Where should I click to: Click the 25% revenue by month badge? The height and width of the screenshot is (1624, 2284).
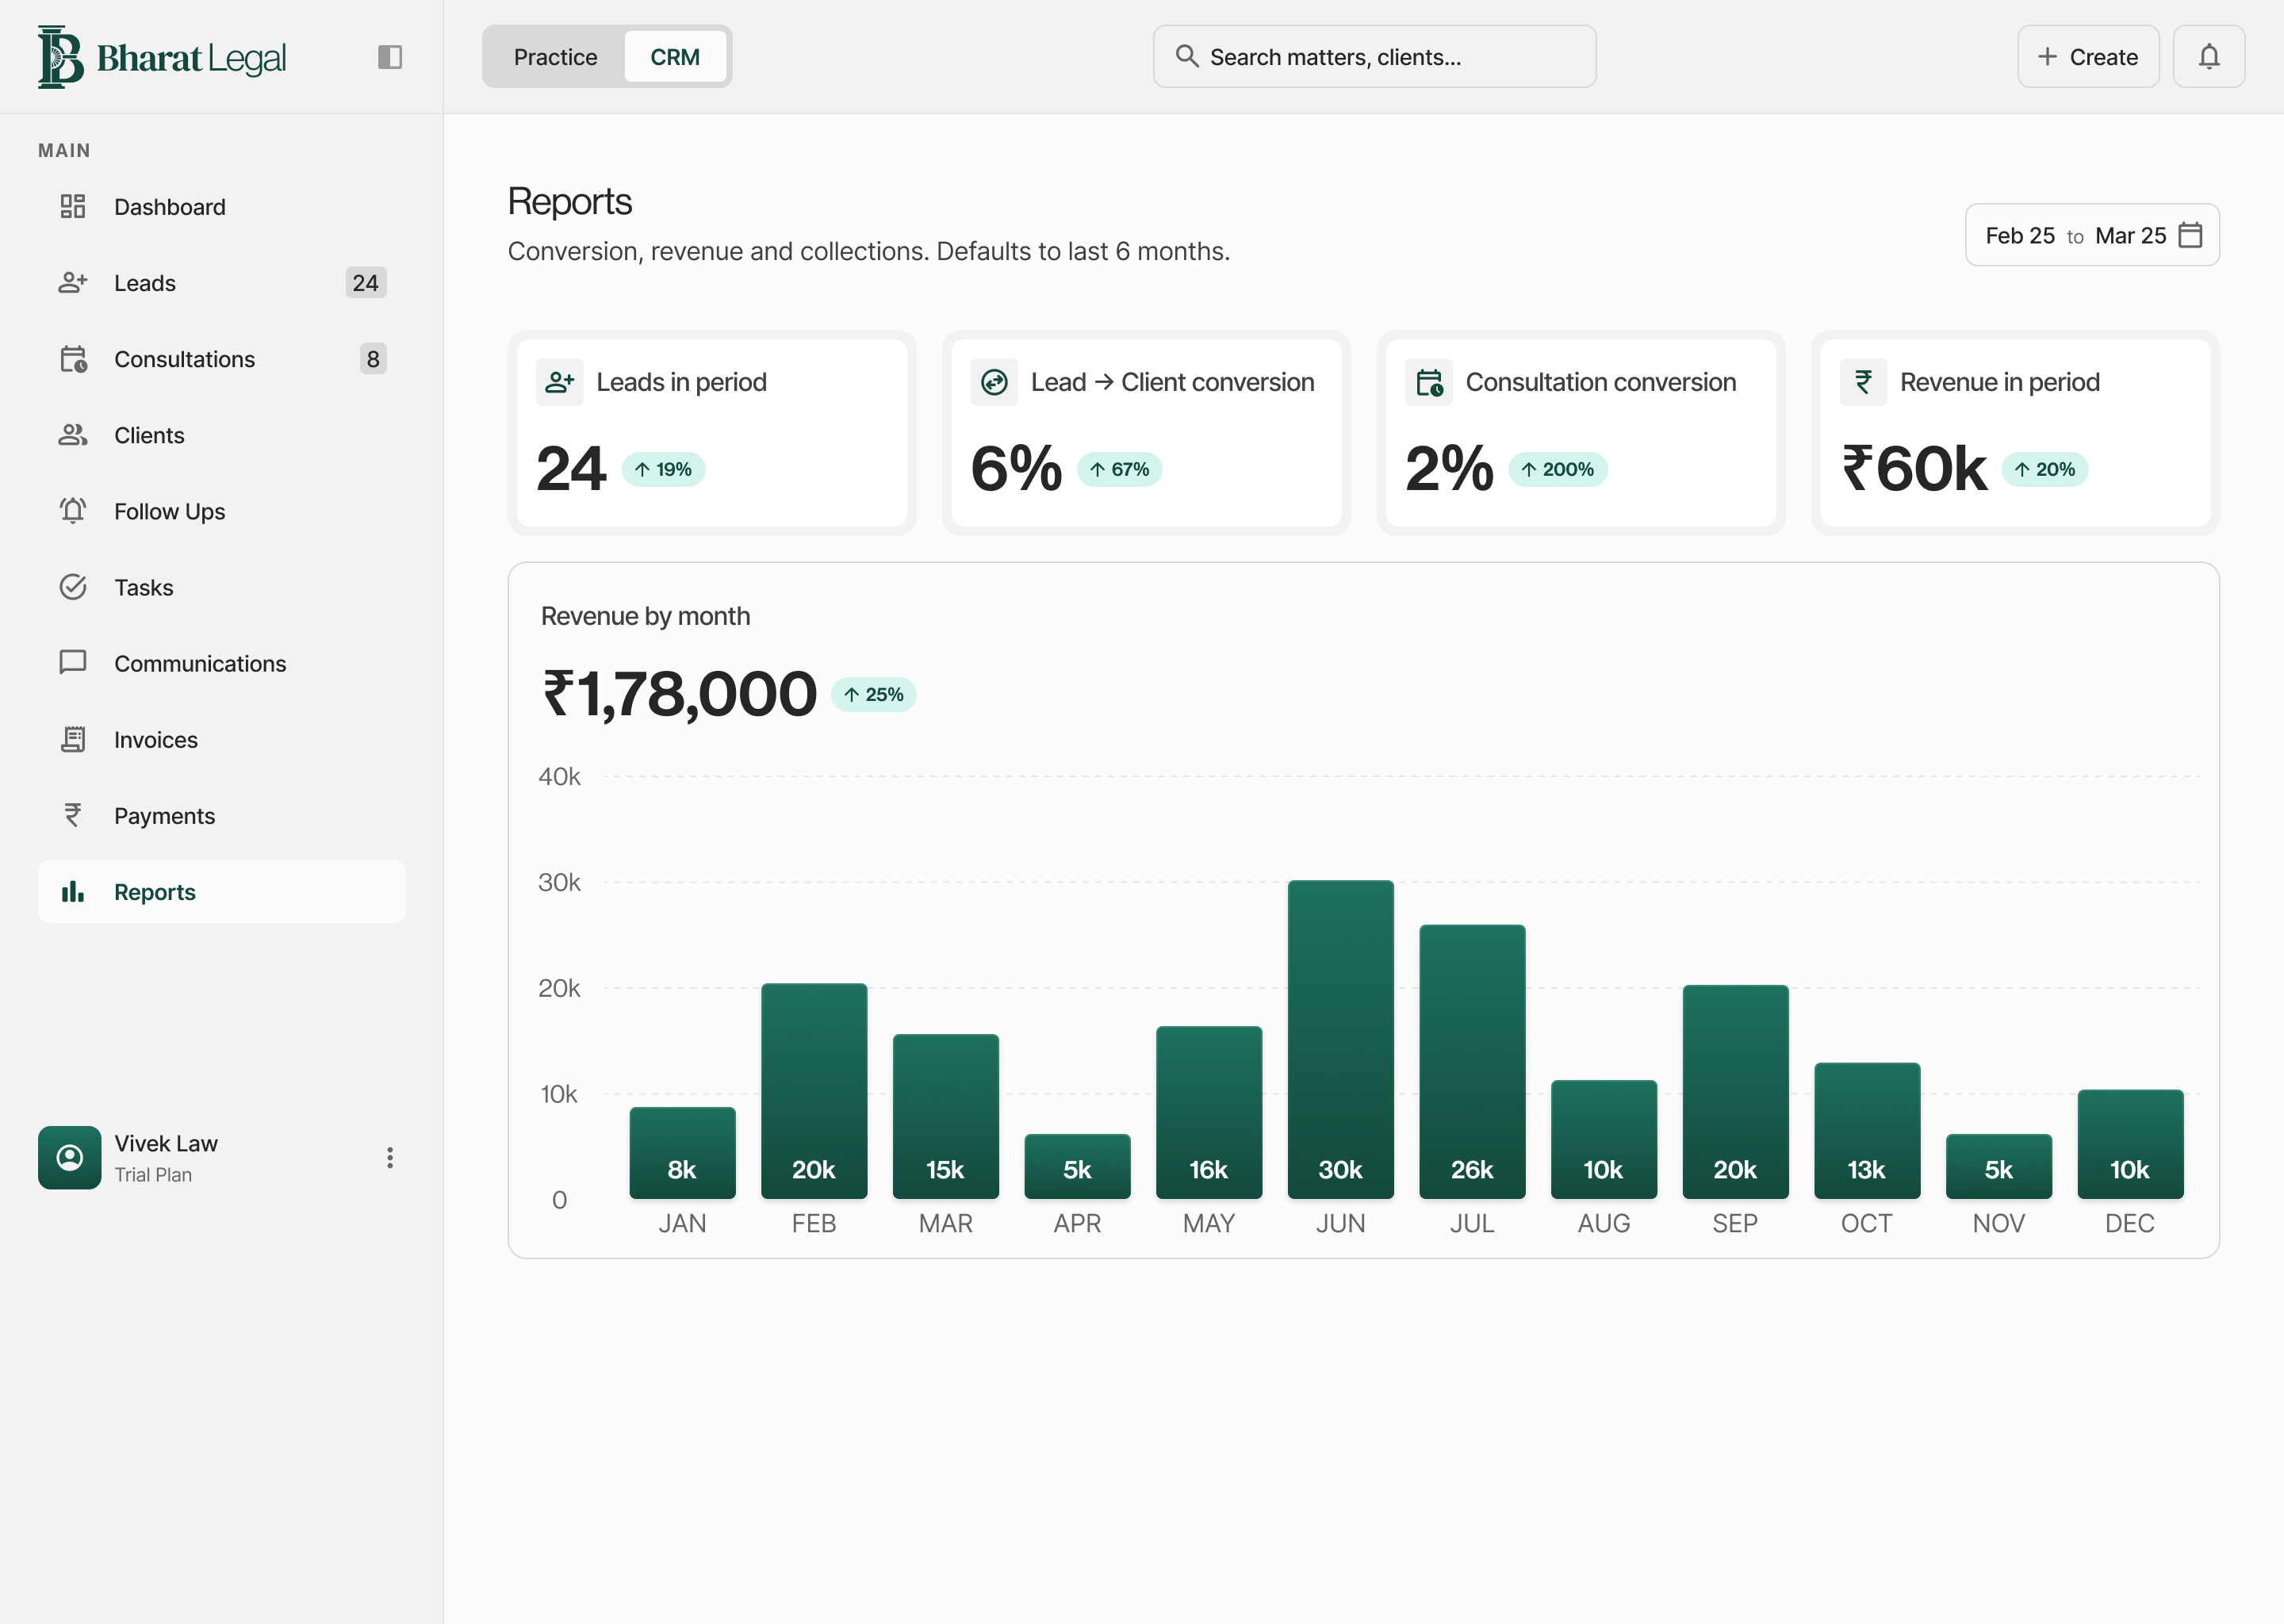873,694
